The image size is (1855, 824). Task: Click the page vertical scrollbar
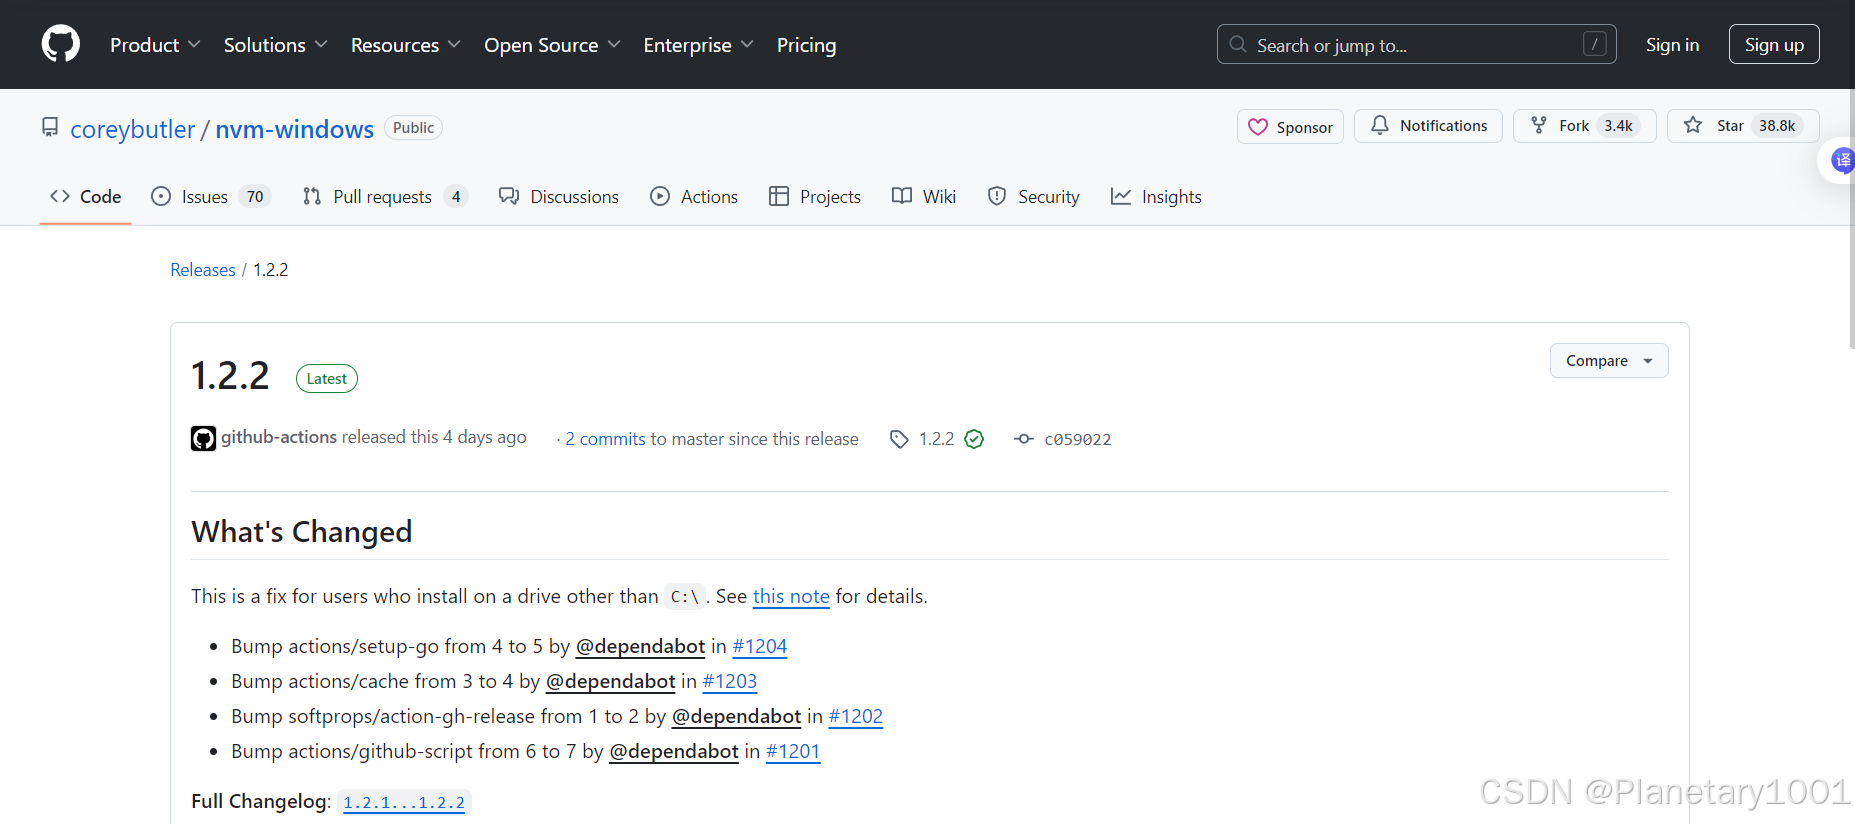coord(1852,217)
